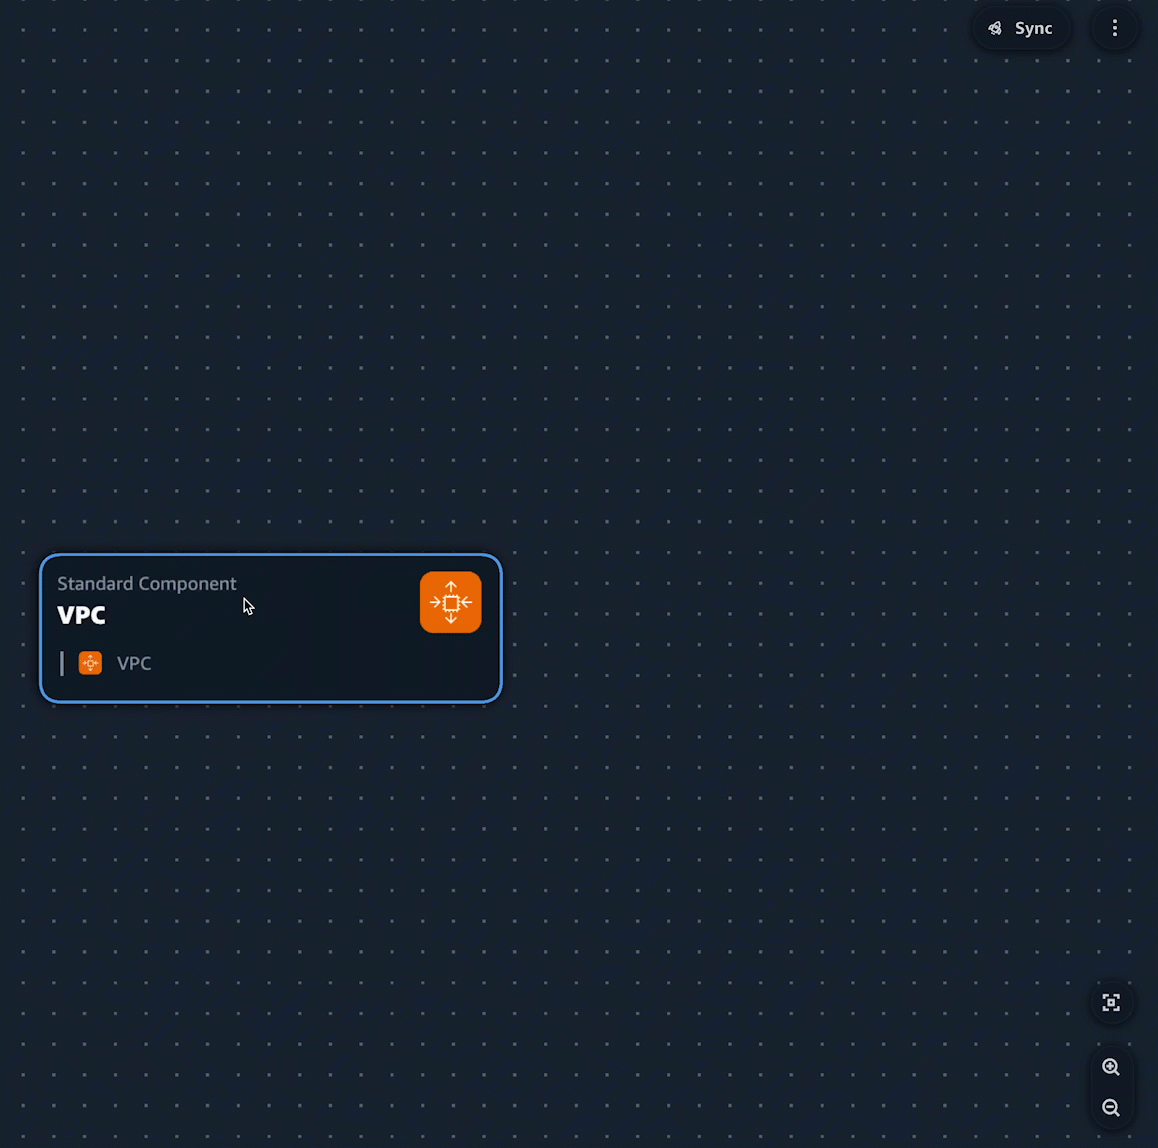Click the magnifier-with-plus to enlarge the canvas

1111,1067
